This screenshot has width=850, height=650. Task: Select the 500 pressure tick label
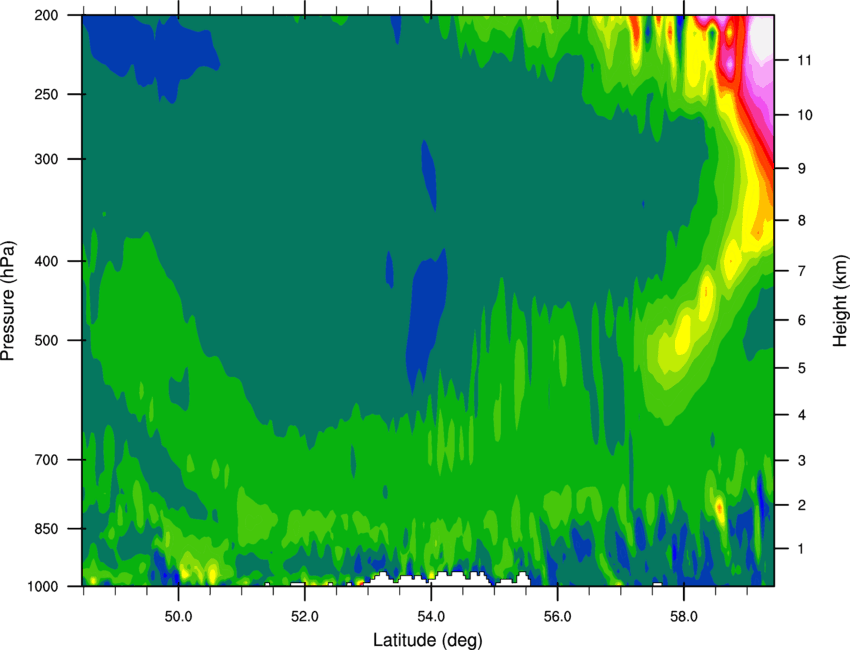click(x=47, y=340)
